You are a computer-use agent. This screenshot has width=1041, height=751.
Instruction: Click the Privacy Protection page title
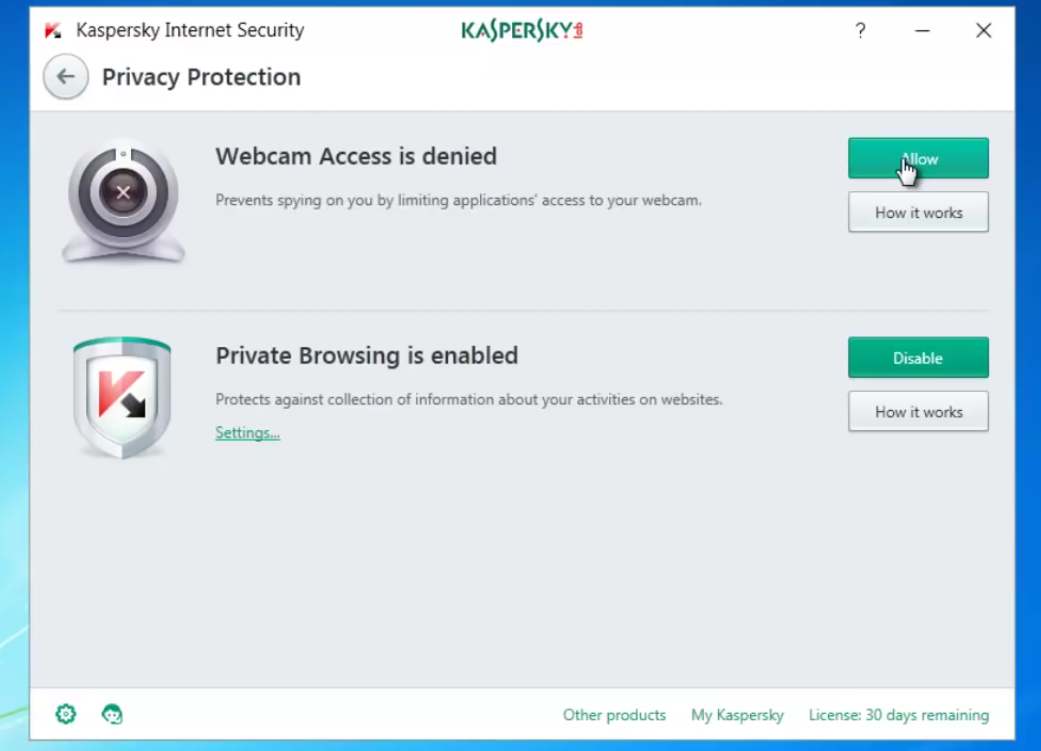201,77
